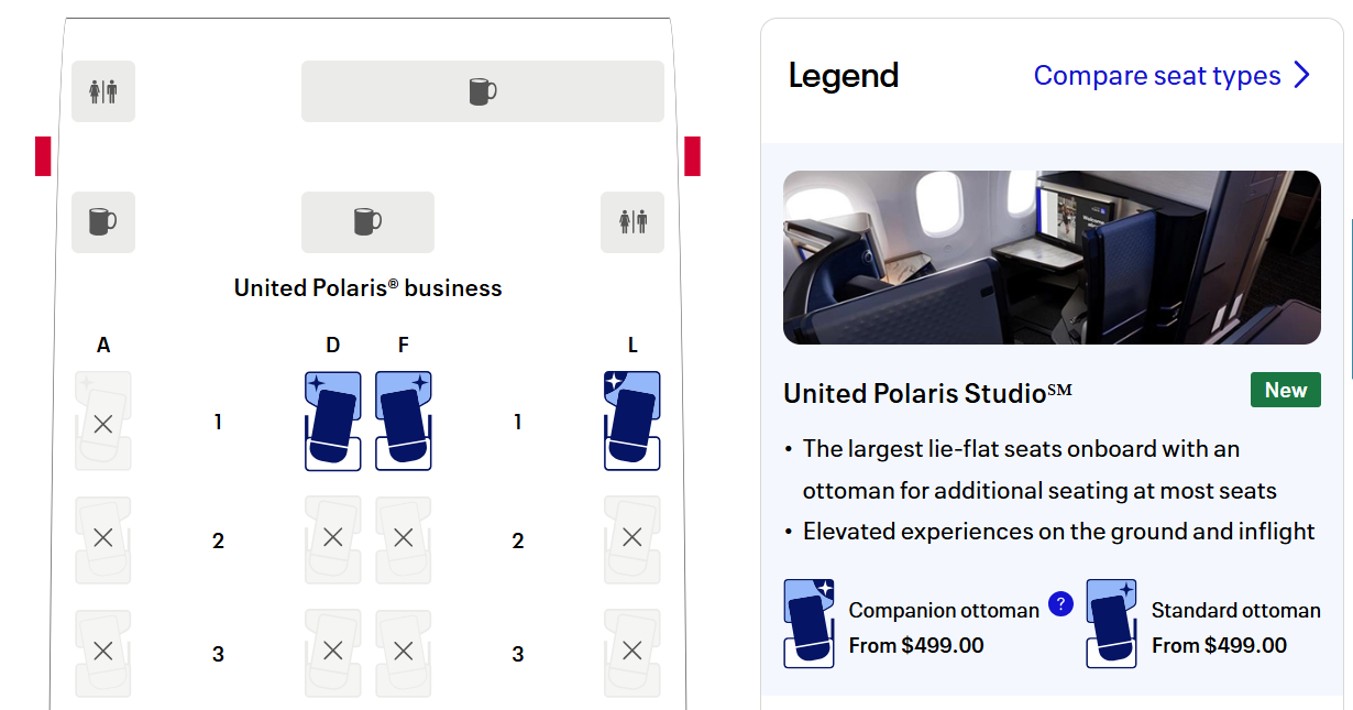The height and width of the screenshot is (710, 1353).
Task: Click the Companion ottoman legend seat icon
Action: click(809, 623)
